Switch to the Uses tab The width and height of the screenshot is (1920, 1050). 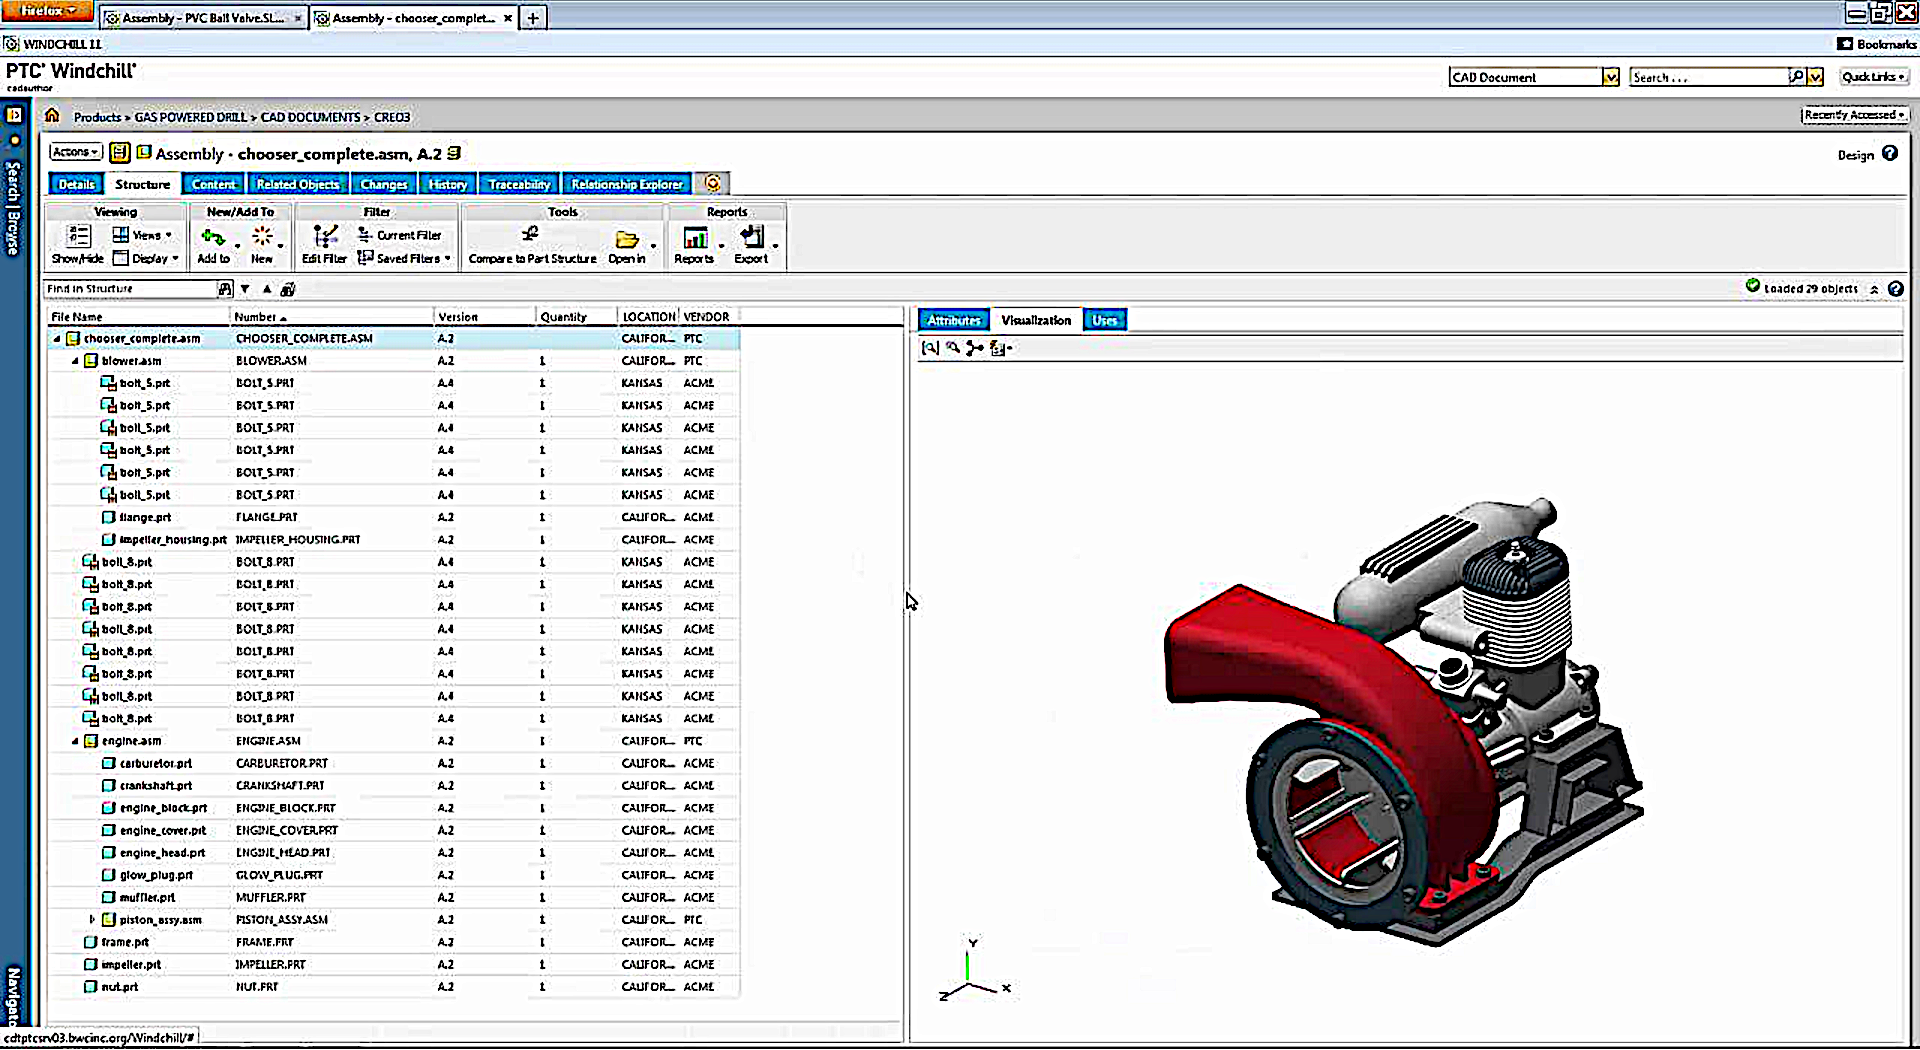1105,320
